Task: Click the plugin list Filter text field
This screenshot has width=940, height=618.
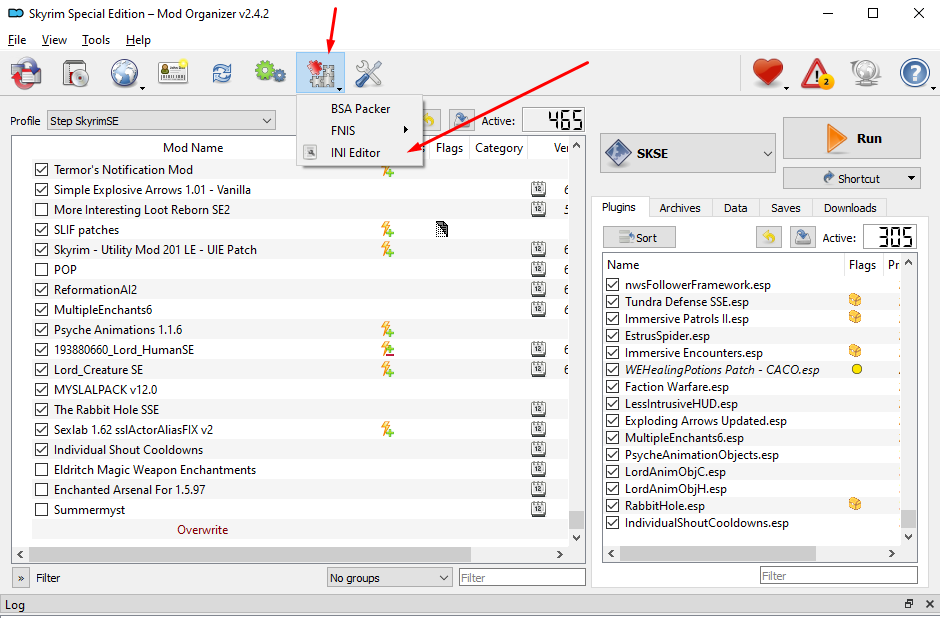Action: click(x=838, y=575)
